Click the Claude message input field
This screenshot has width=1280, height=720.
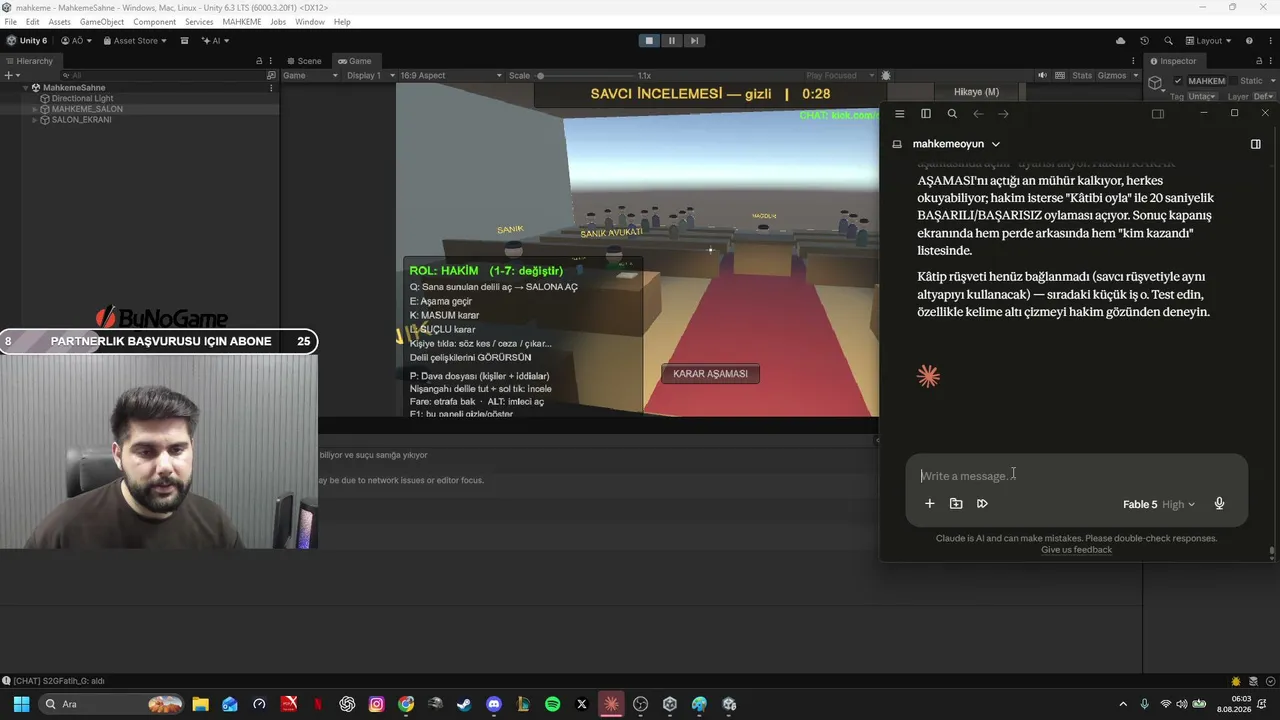(x=1076, y=476)
